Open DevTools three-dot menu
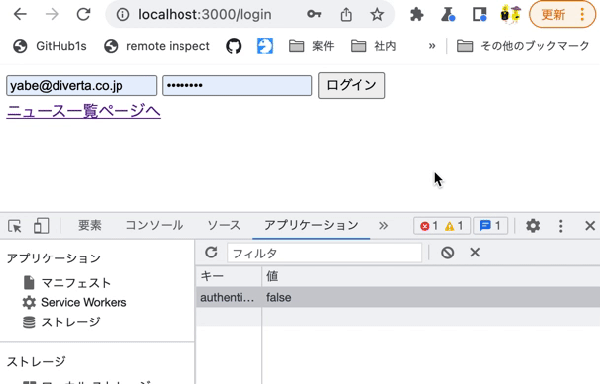The height and width of the screenshot is (384, 600). 561,226
